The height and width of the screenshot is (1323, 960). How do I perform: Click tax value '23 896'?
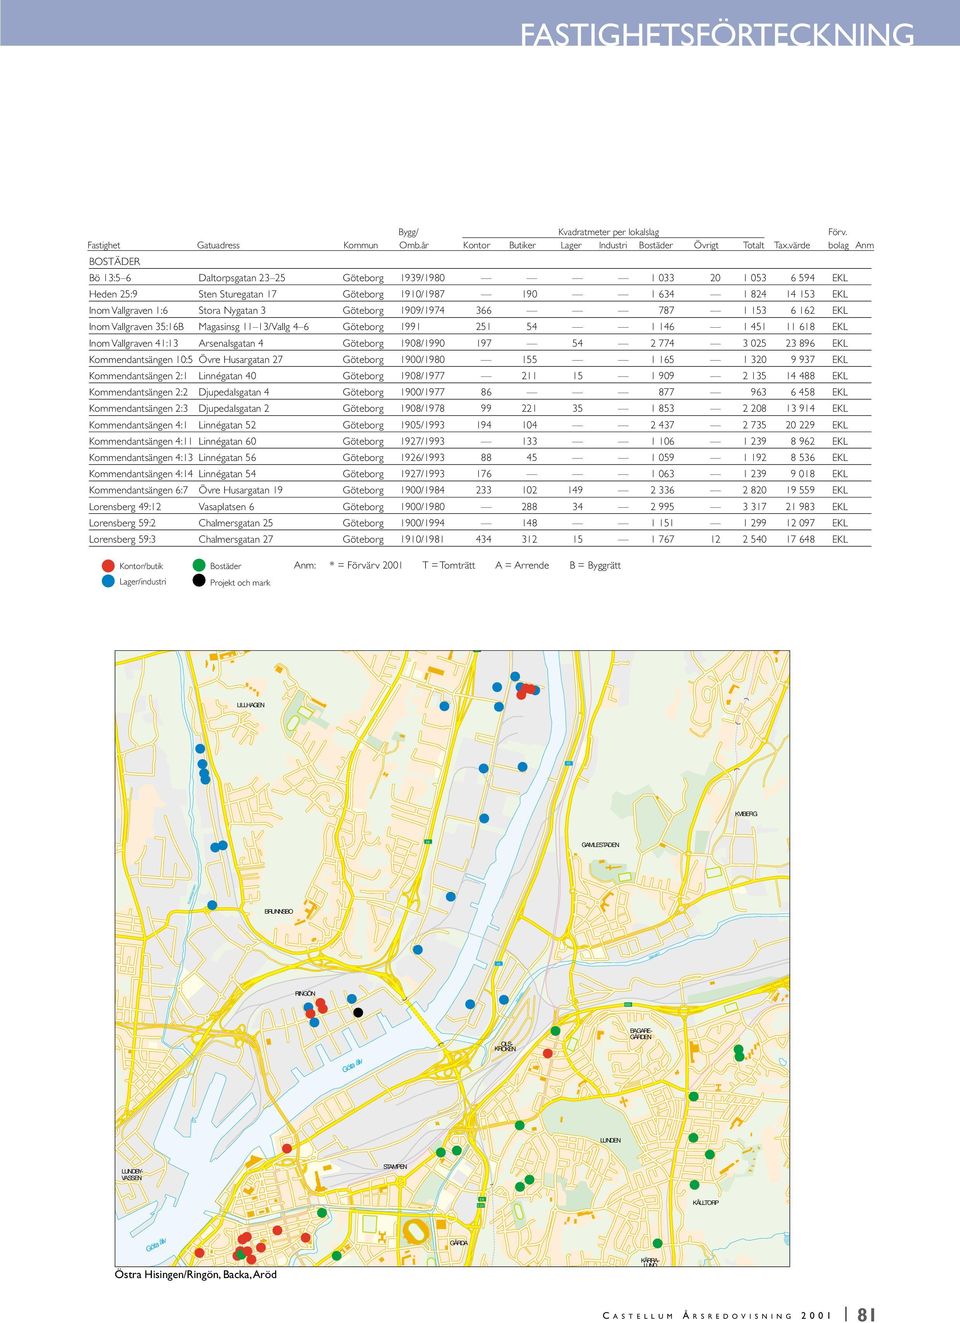800,343
